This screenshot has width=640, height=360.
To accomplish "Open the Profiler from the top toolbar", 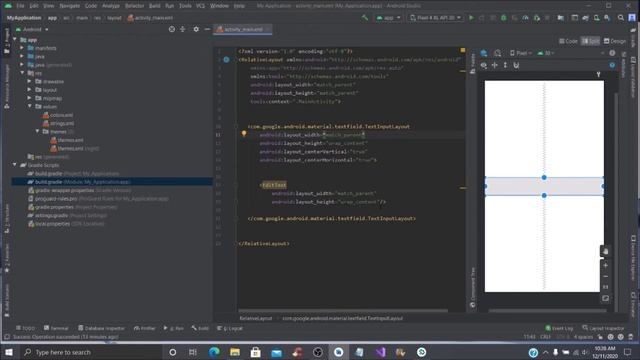I will pos(525,18).
